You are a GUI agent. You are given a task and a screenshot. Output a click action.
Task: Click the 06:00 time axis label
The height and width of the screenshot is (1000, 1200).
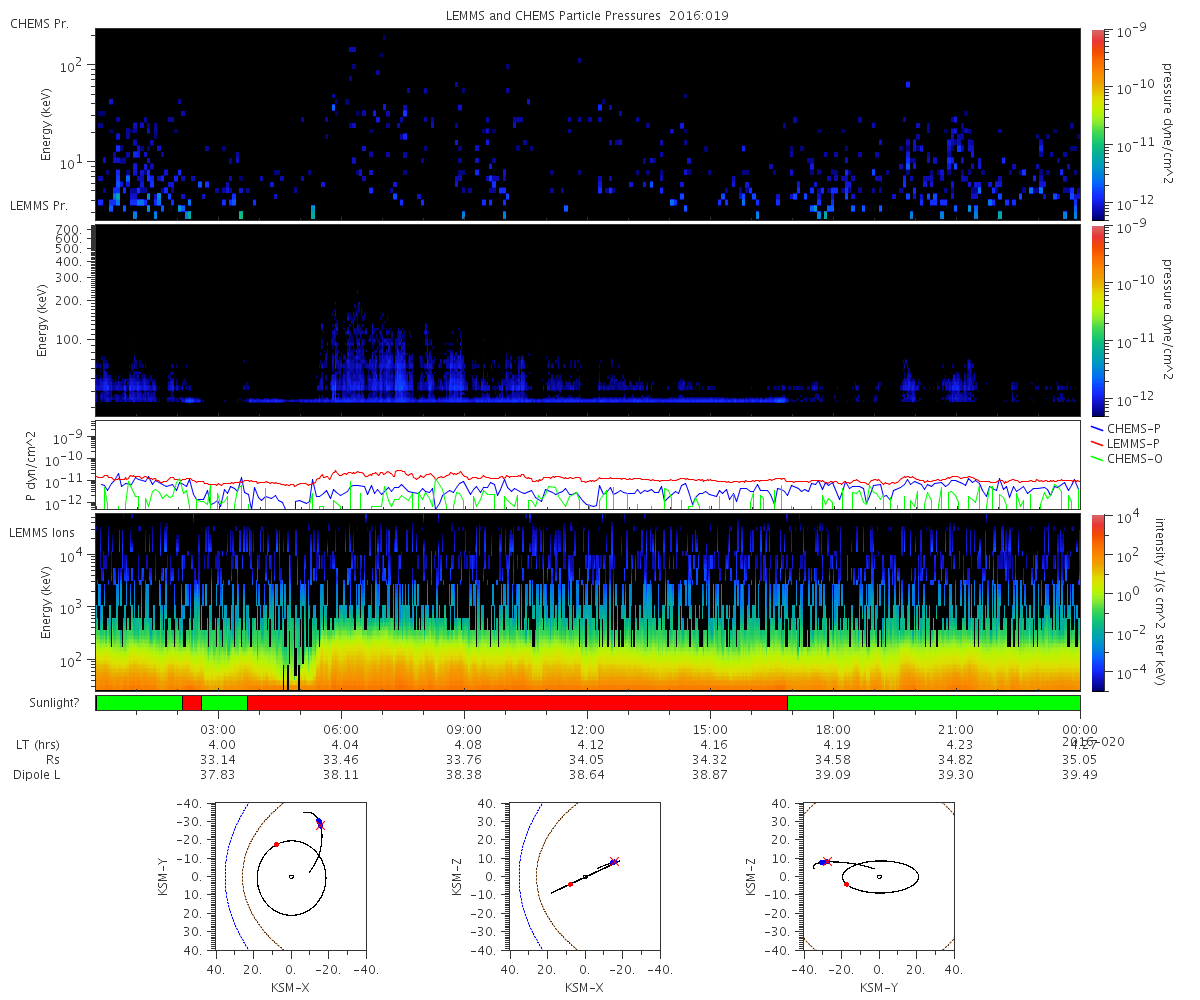[342, 729]
